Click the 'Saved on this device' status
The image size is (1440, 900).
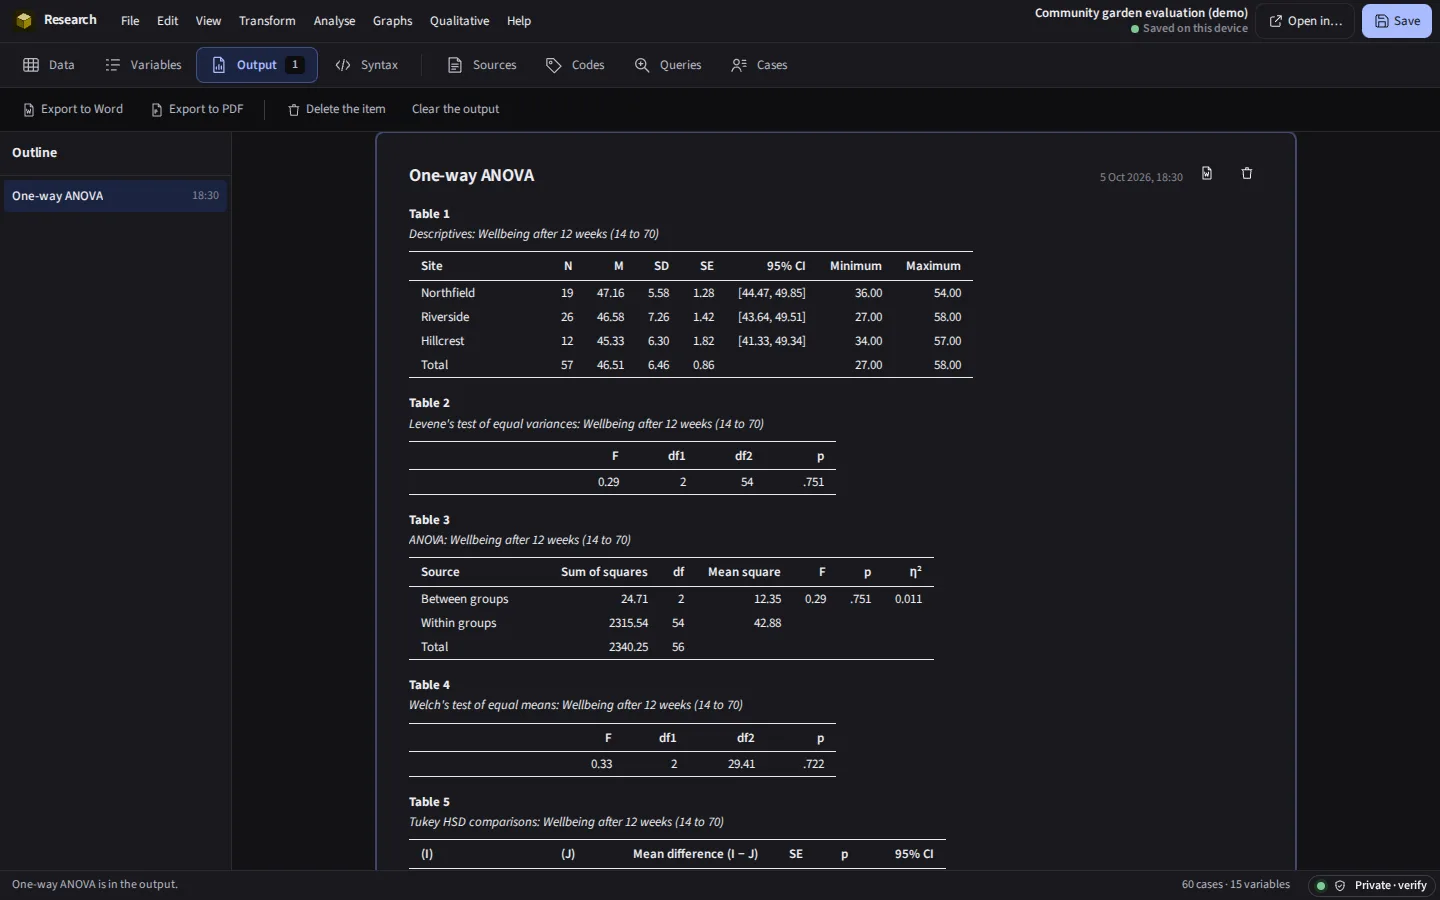(1190, 29)
